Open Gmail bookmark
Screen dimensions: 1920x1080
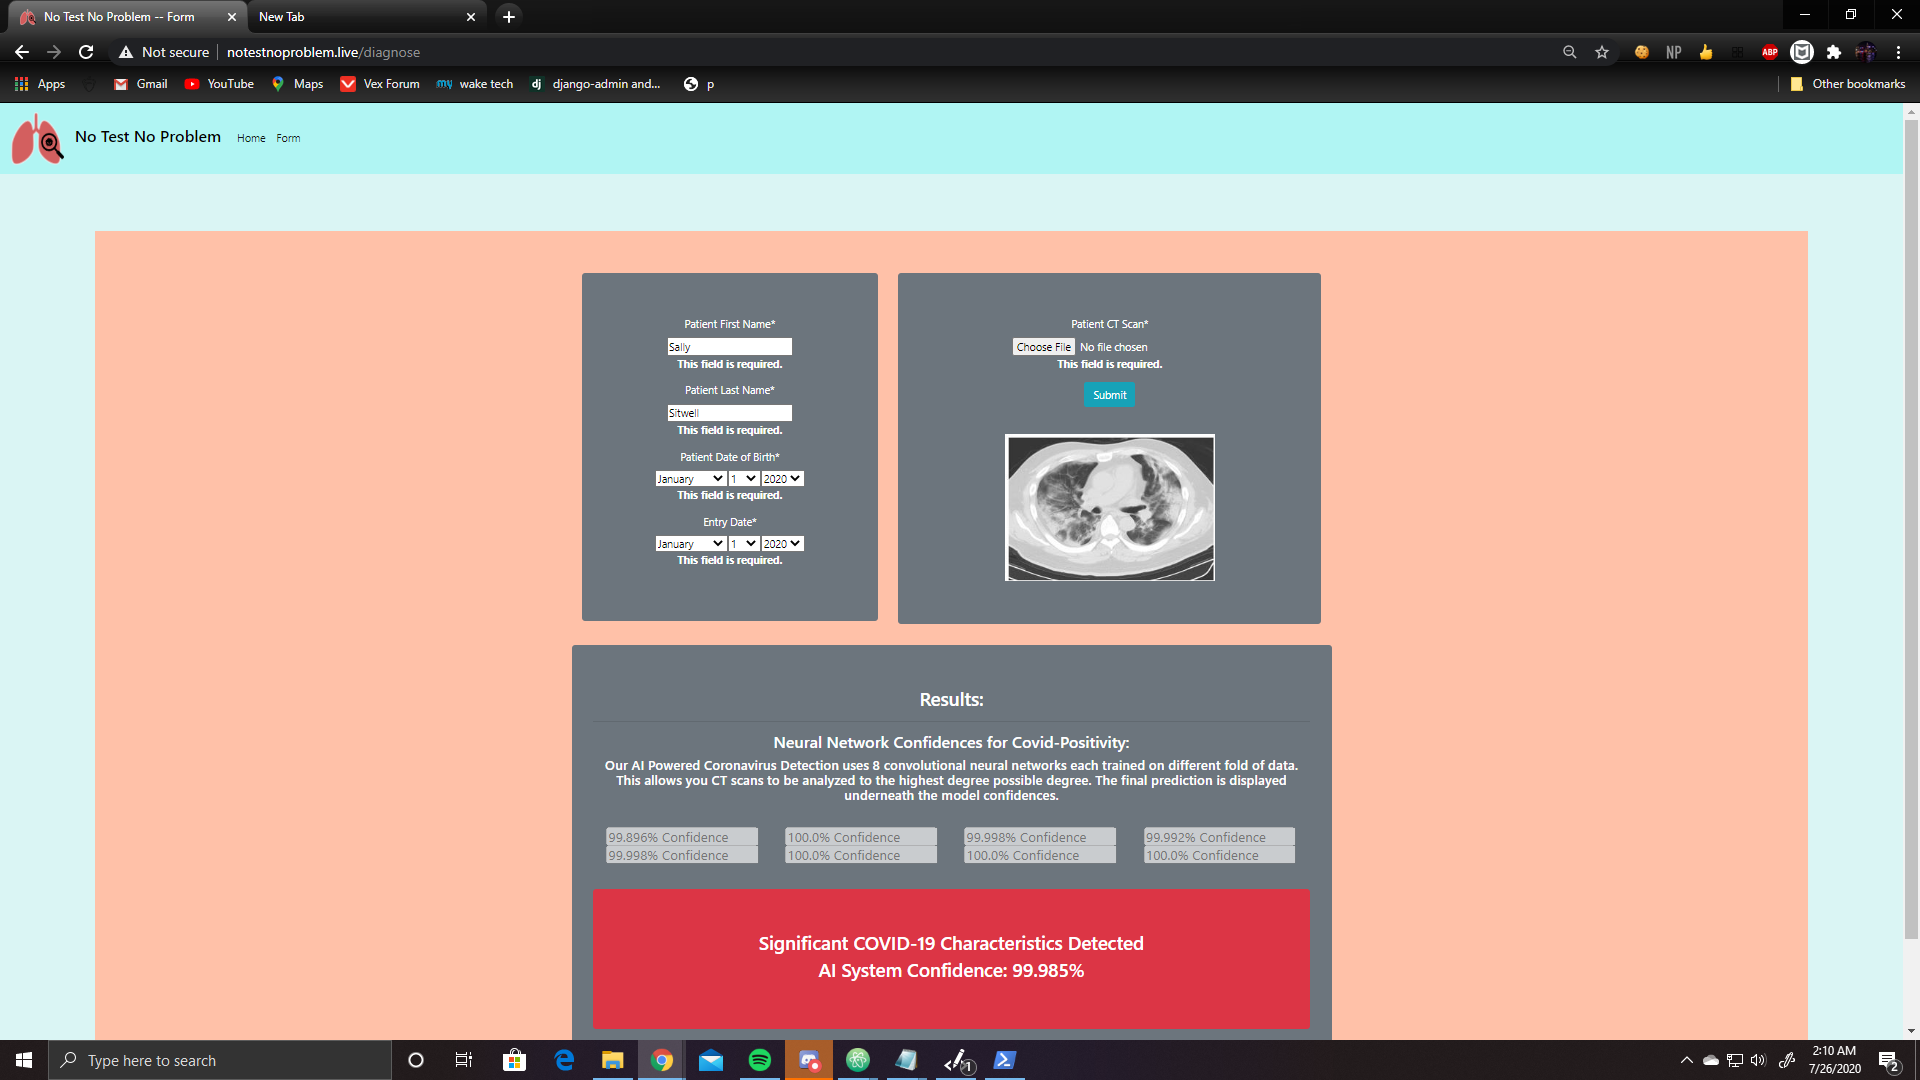coord(140,84)
